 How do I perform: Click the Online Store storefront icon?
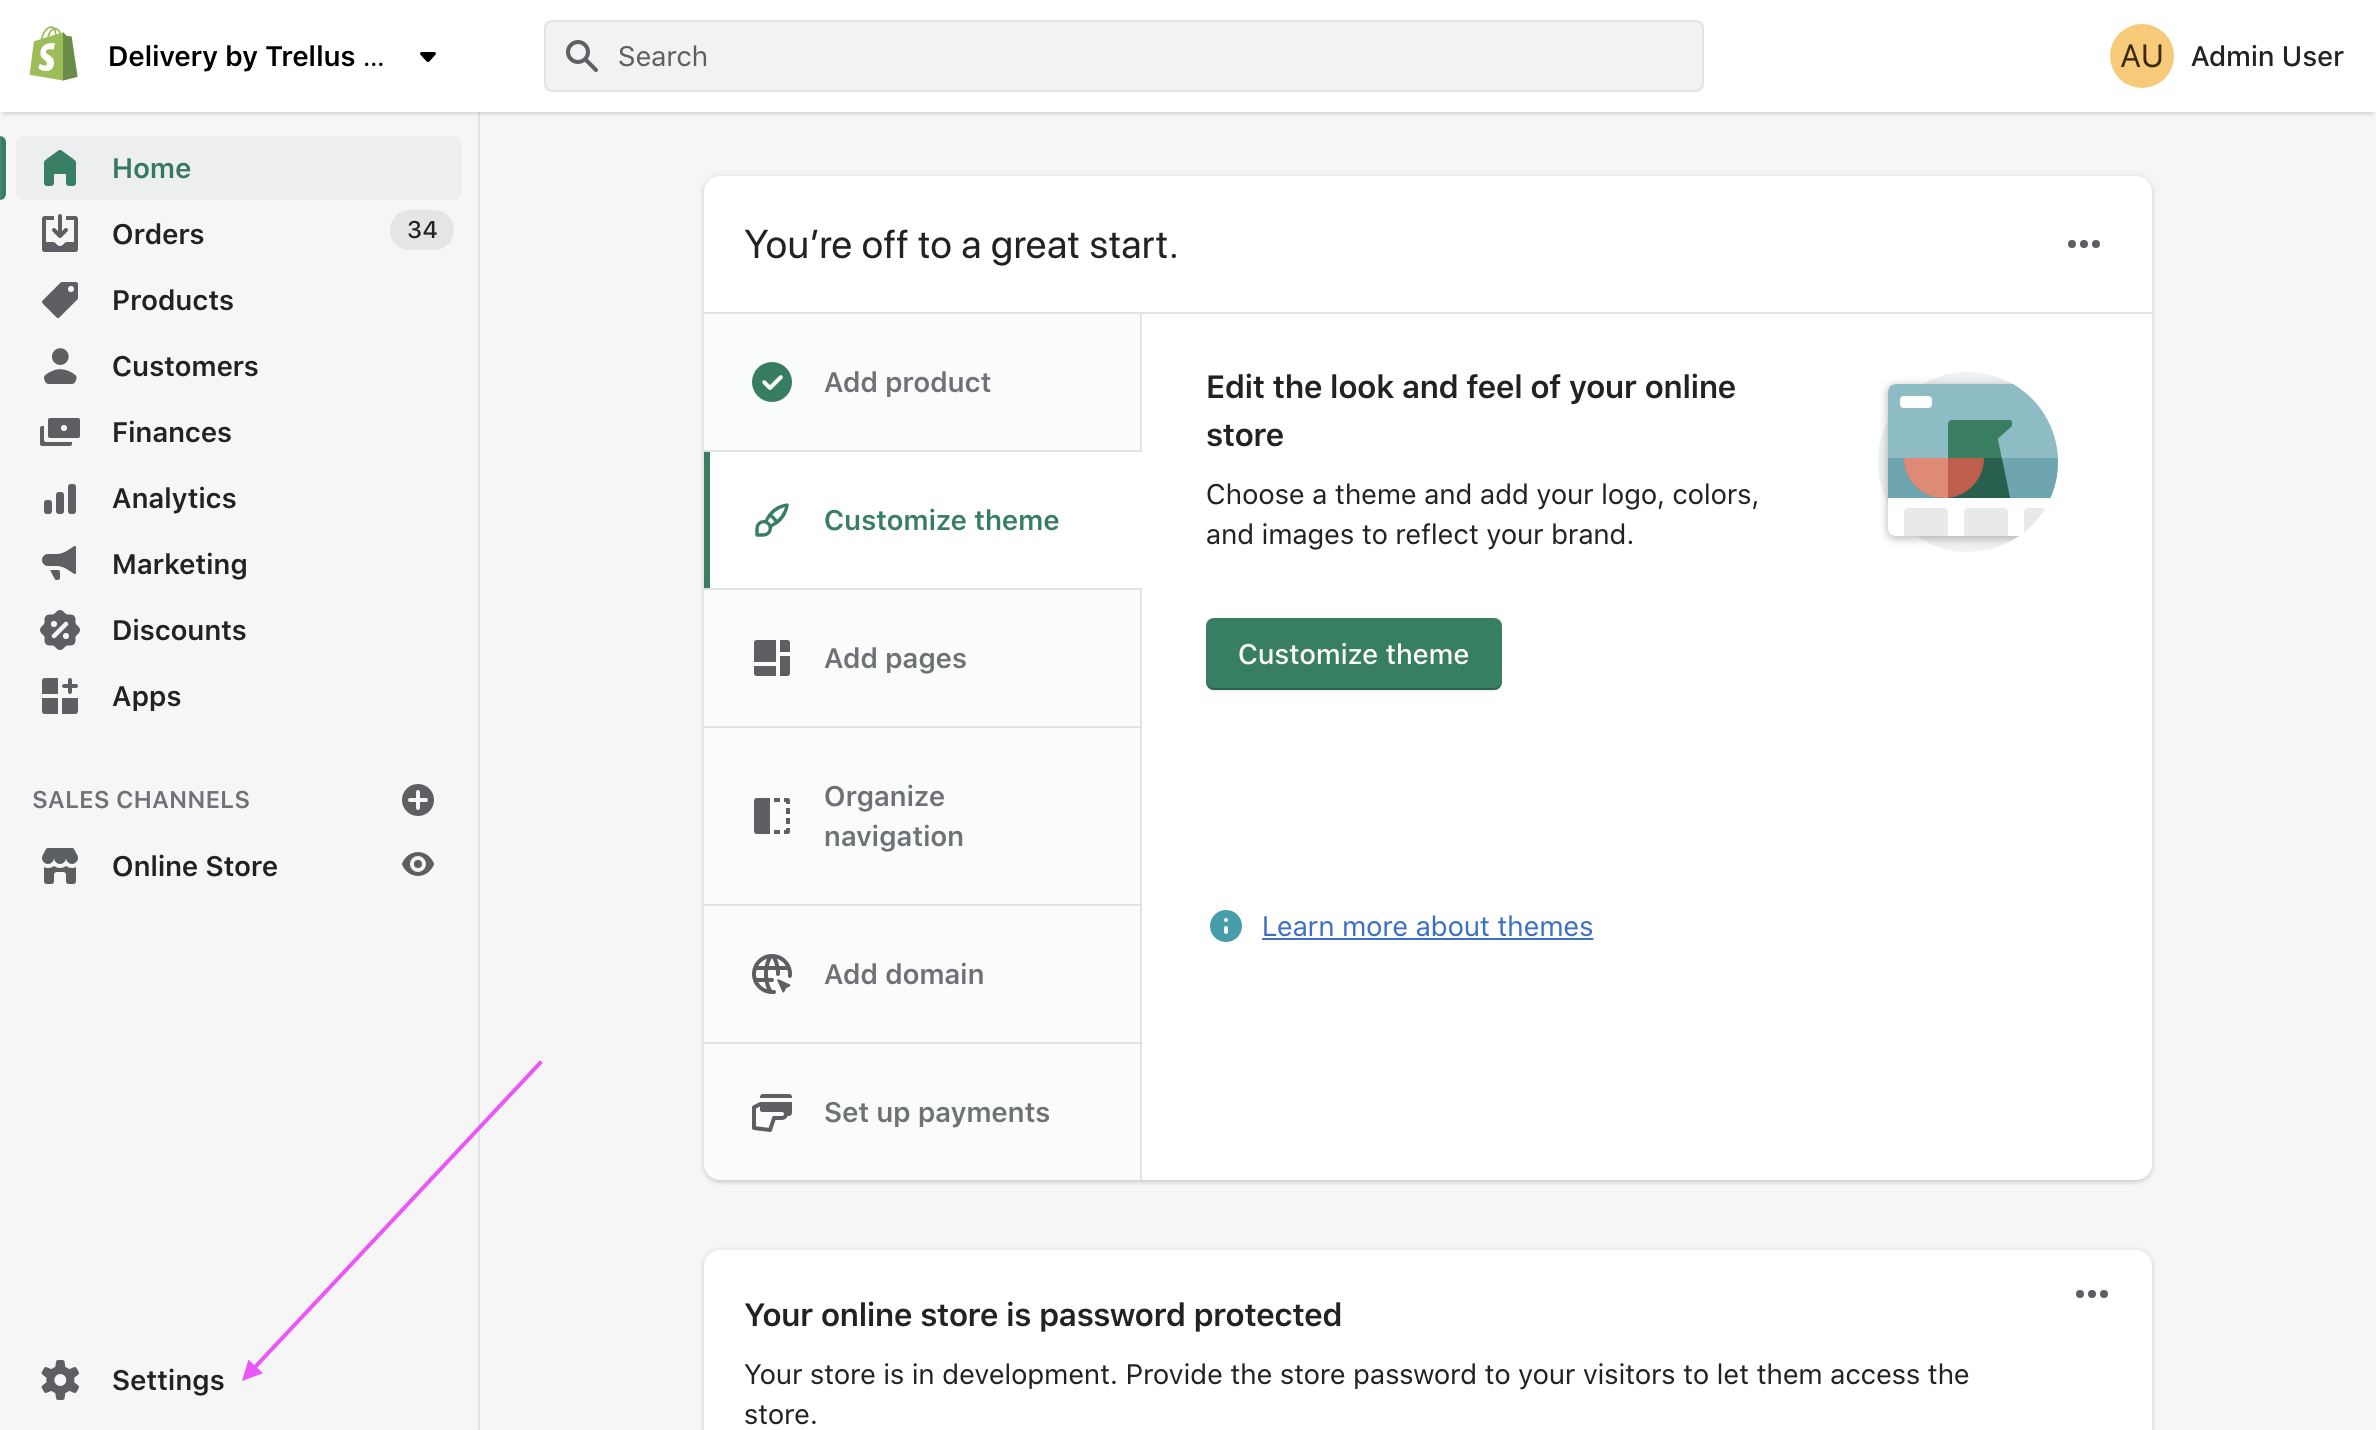pyautogui.click(x=60, y=866)
